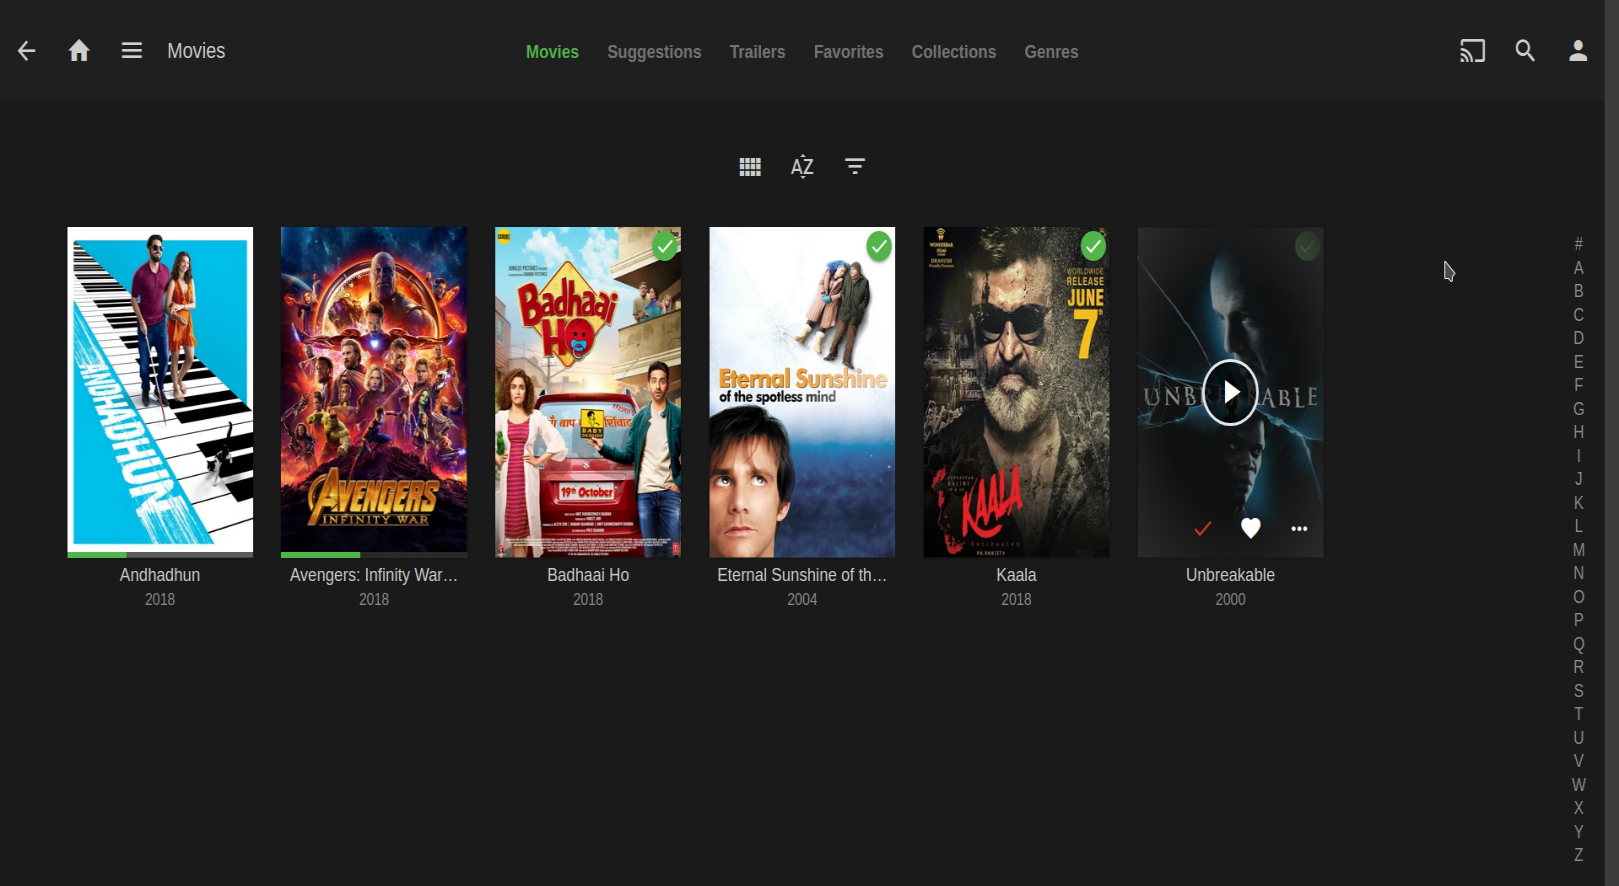Click the Avengers: Infinity War title link
The height and width of the screenshot is (886, 1619).
click(374, 575)
